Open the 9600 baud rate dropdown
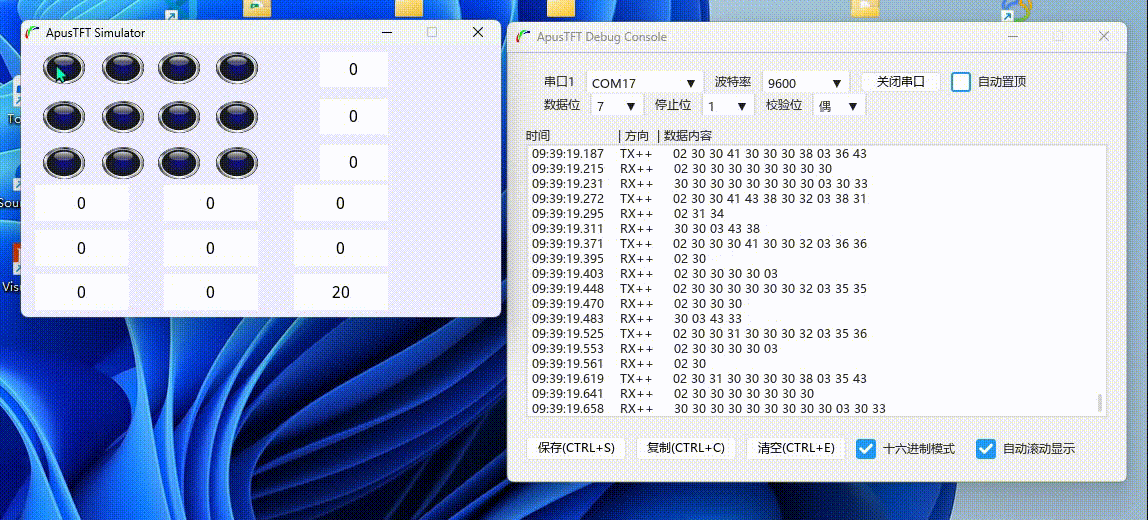Viewport: 1148px width, 520px height. (x=805, y=83)
